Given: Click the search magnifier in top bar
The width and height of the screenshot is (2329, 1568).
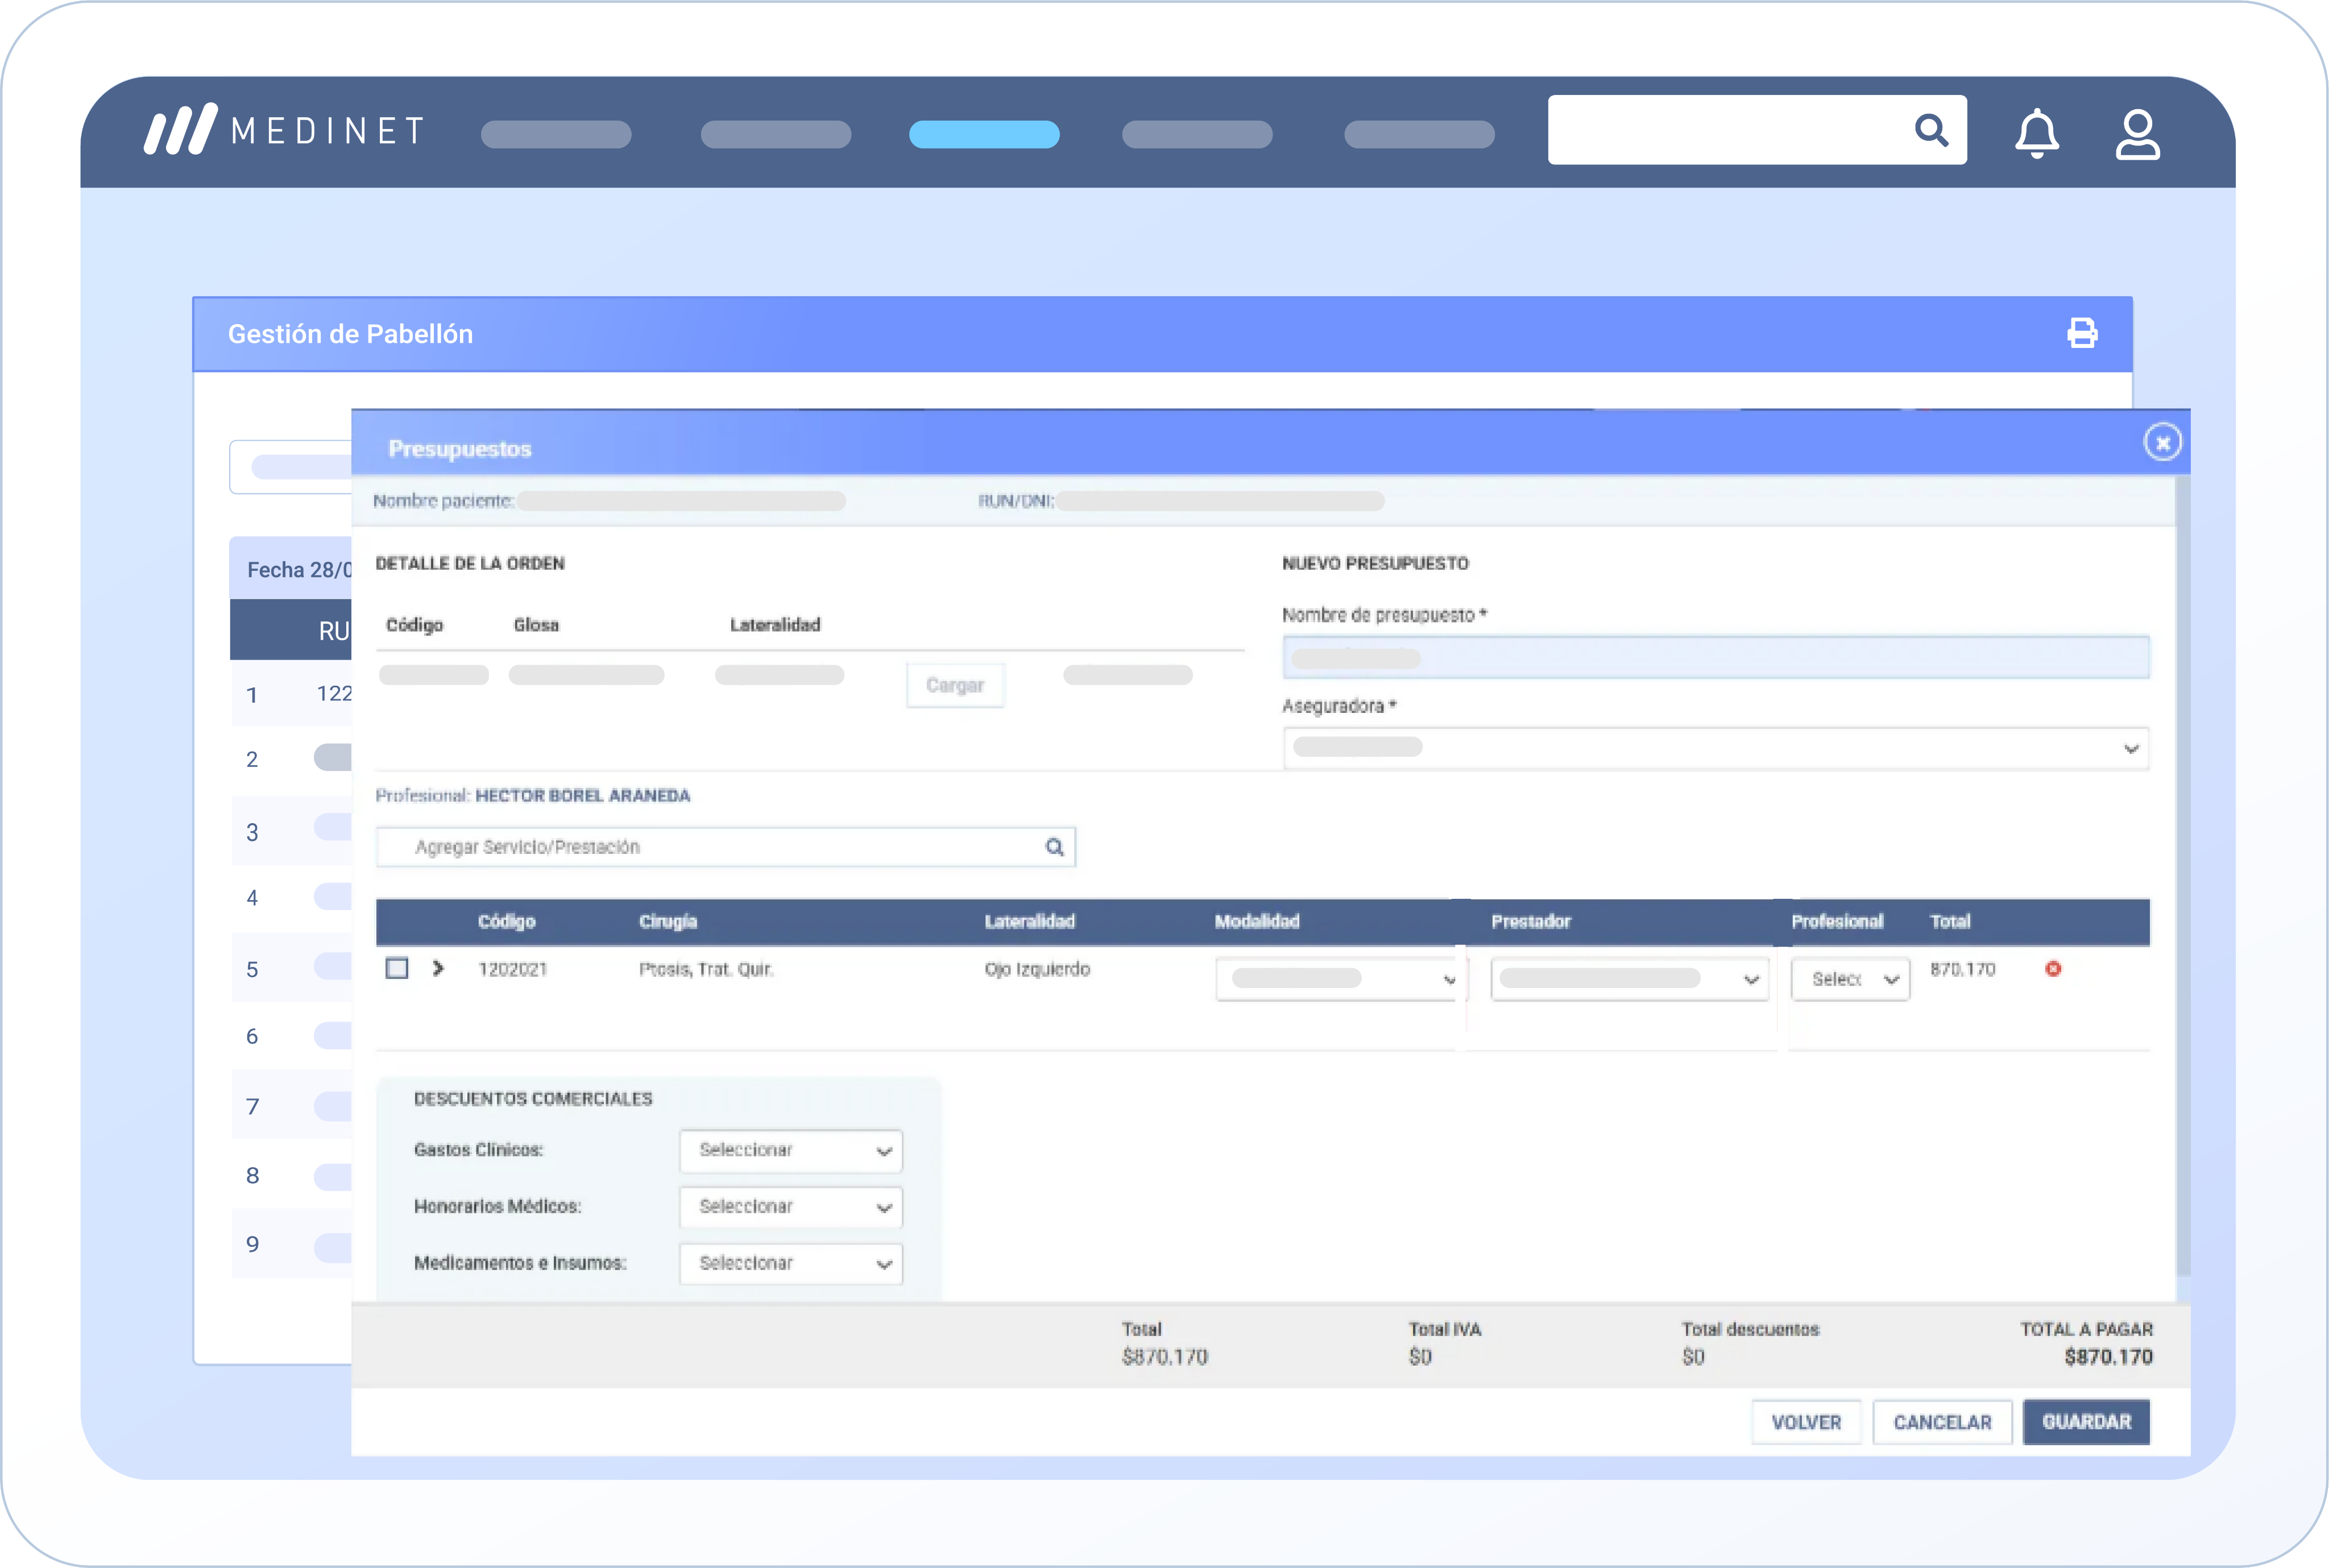Looking at the screenshot, I should click(1931, 130).
